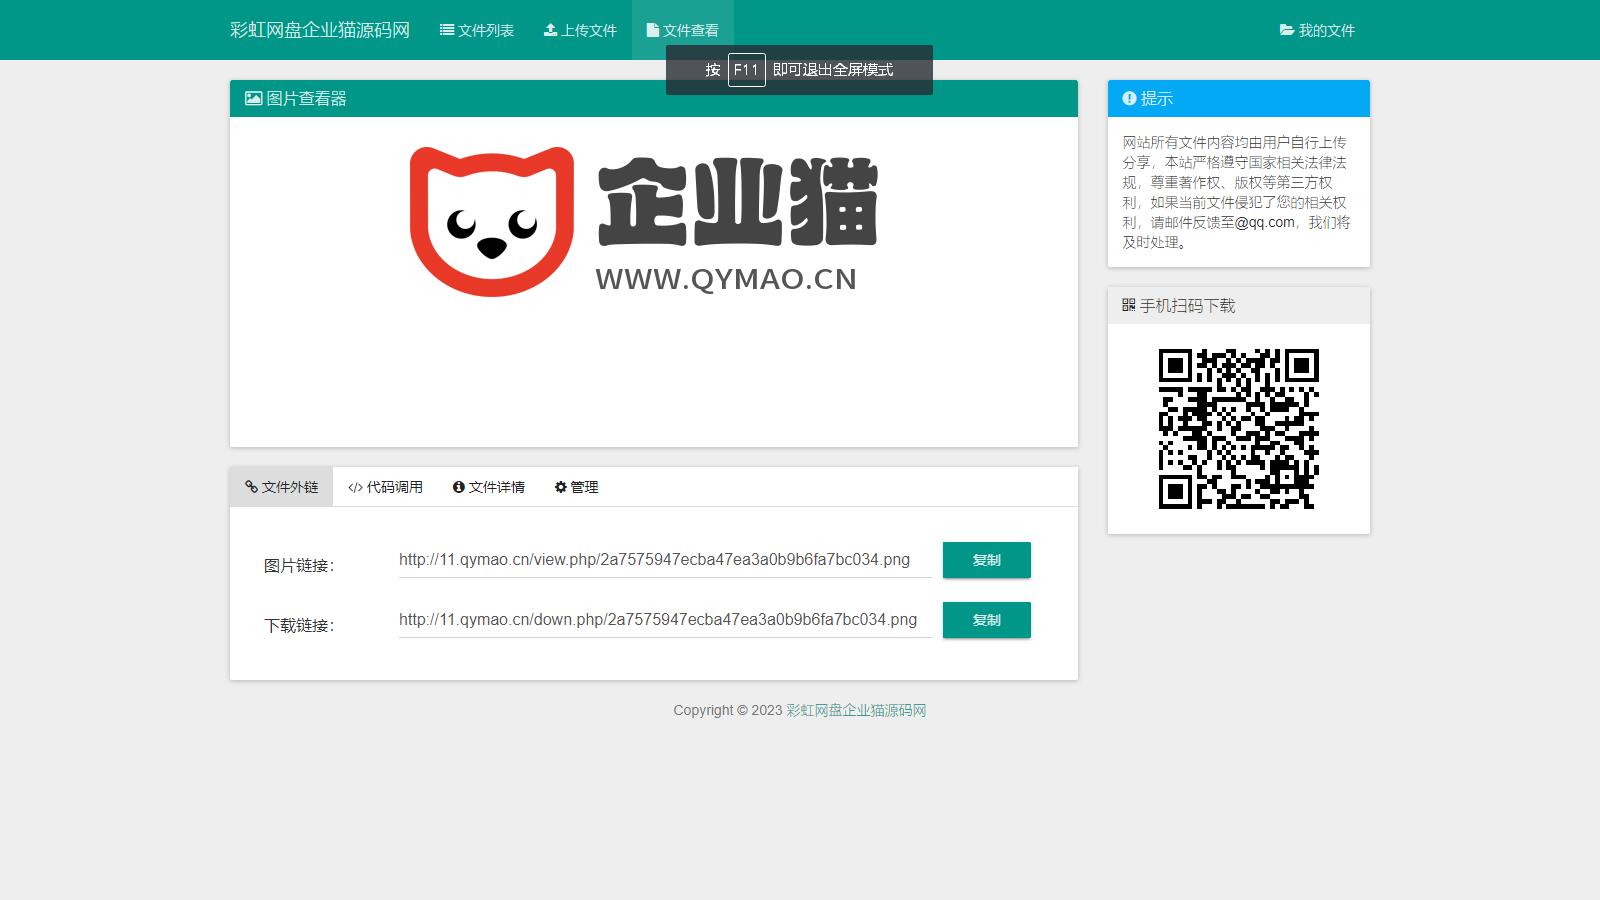Screen dimensions: 1600x900
Task: Click the 图片查看器 panel title
Action: pos(307,98)
